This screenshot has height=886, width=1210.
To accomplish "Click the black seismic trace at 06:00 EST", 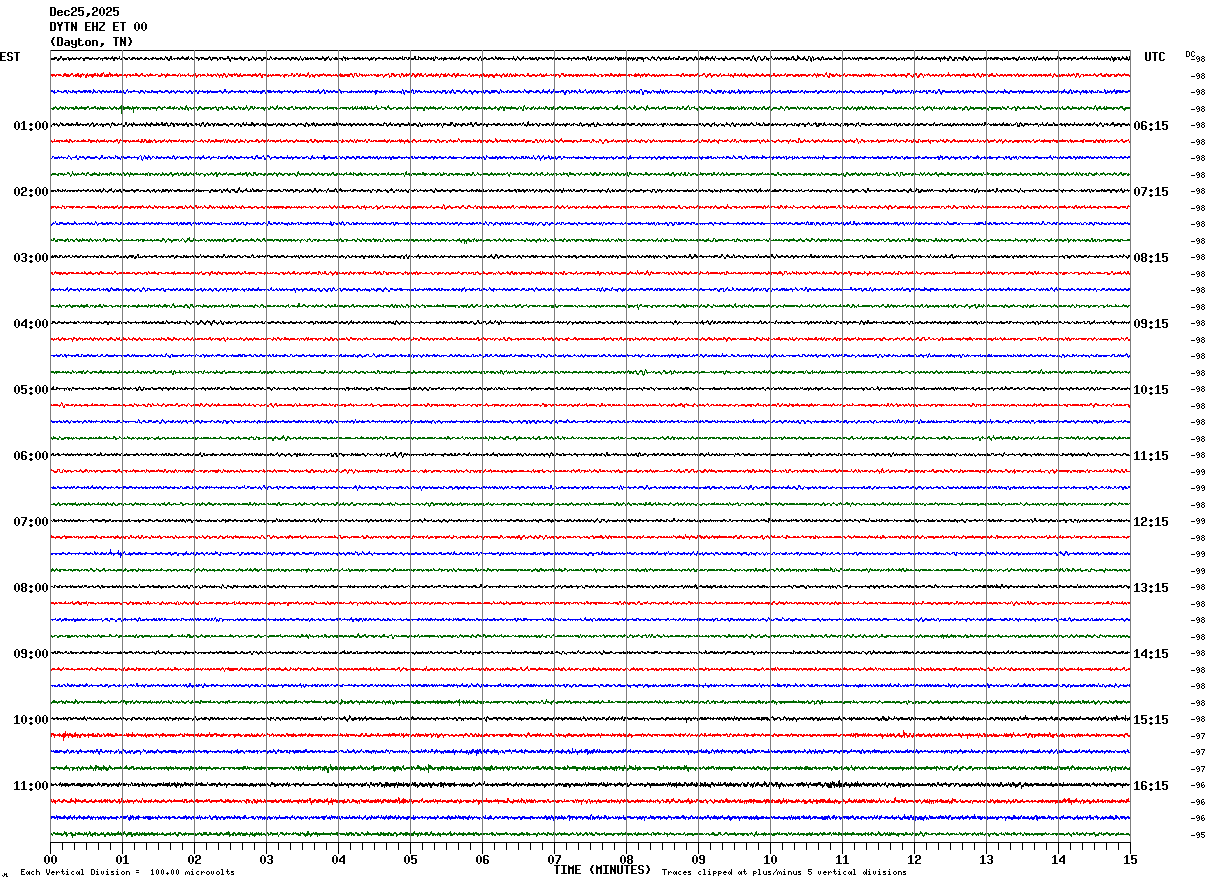I will [x=590, y=455].
